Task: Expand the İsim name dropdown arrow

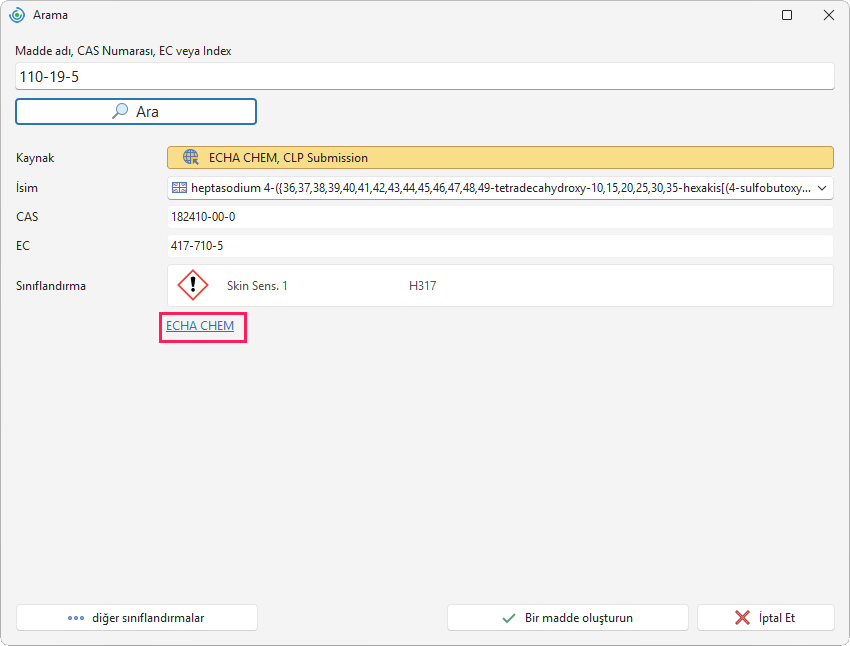Action: (822, 188)
